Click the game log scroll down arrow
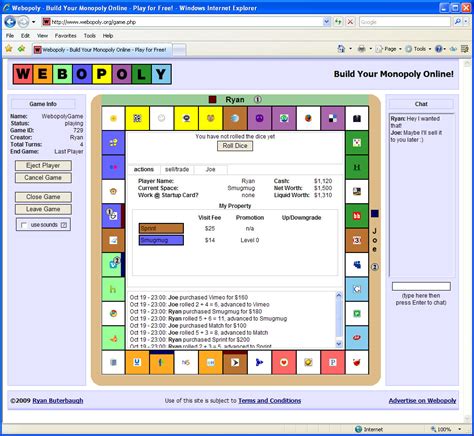 click(x=339, y=344)
